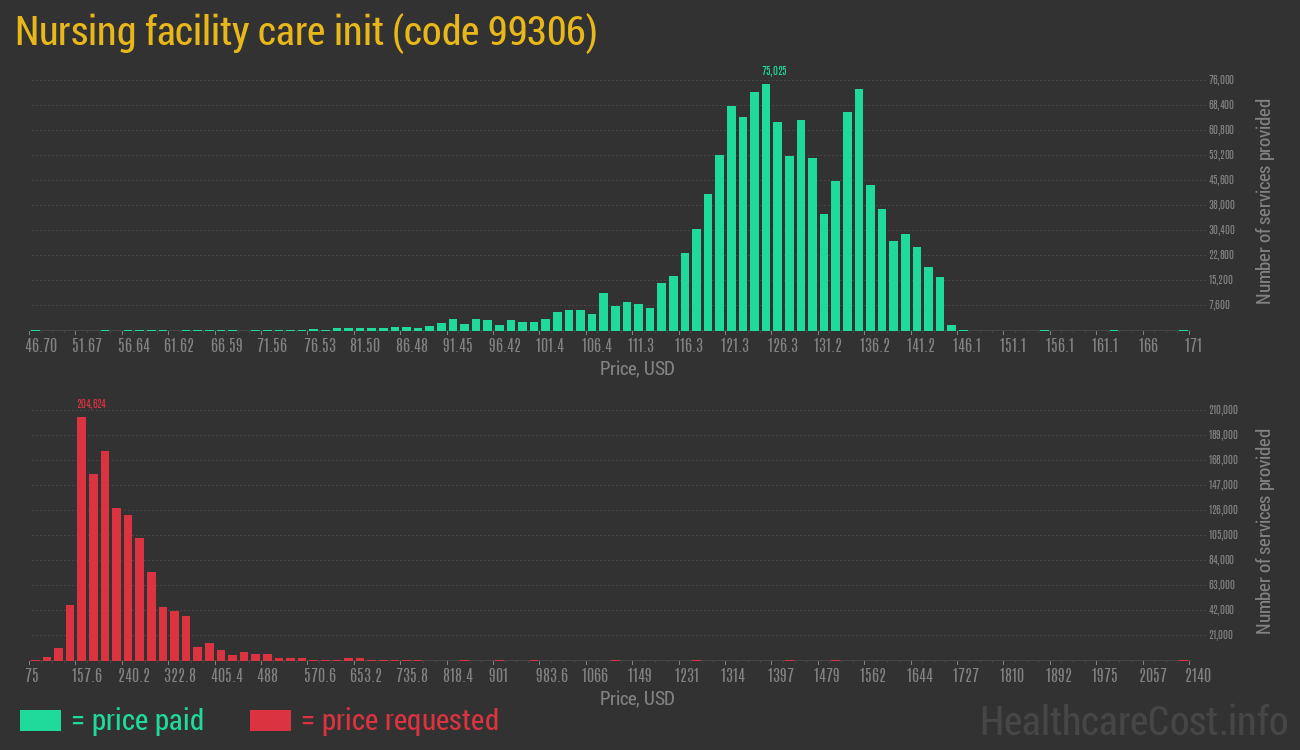Open the HealthcareCost.info watermark link
This screenshot has width=1300, height=750.
[1133, 720]
